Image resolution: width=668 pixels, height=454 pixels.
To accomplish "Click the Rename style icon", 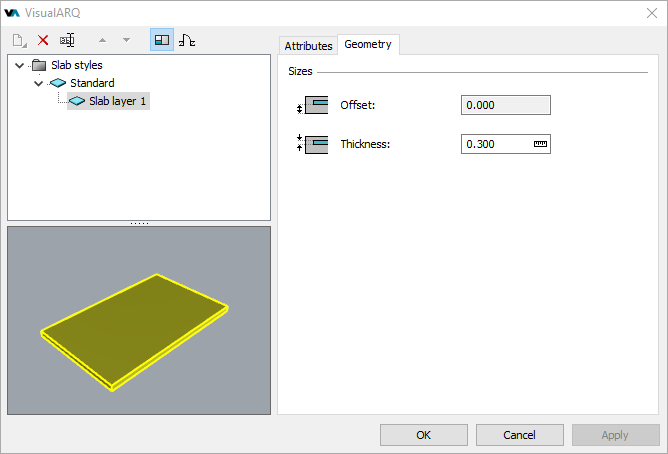I will tap(67, 40).
